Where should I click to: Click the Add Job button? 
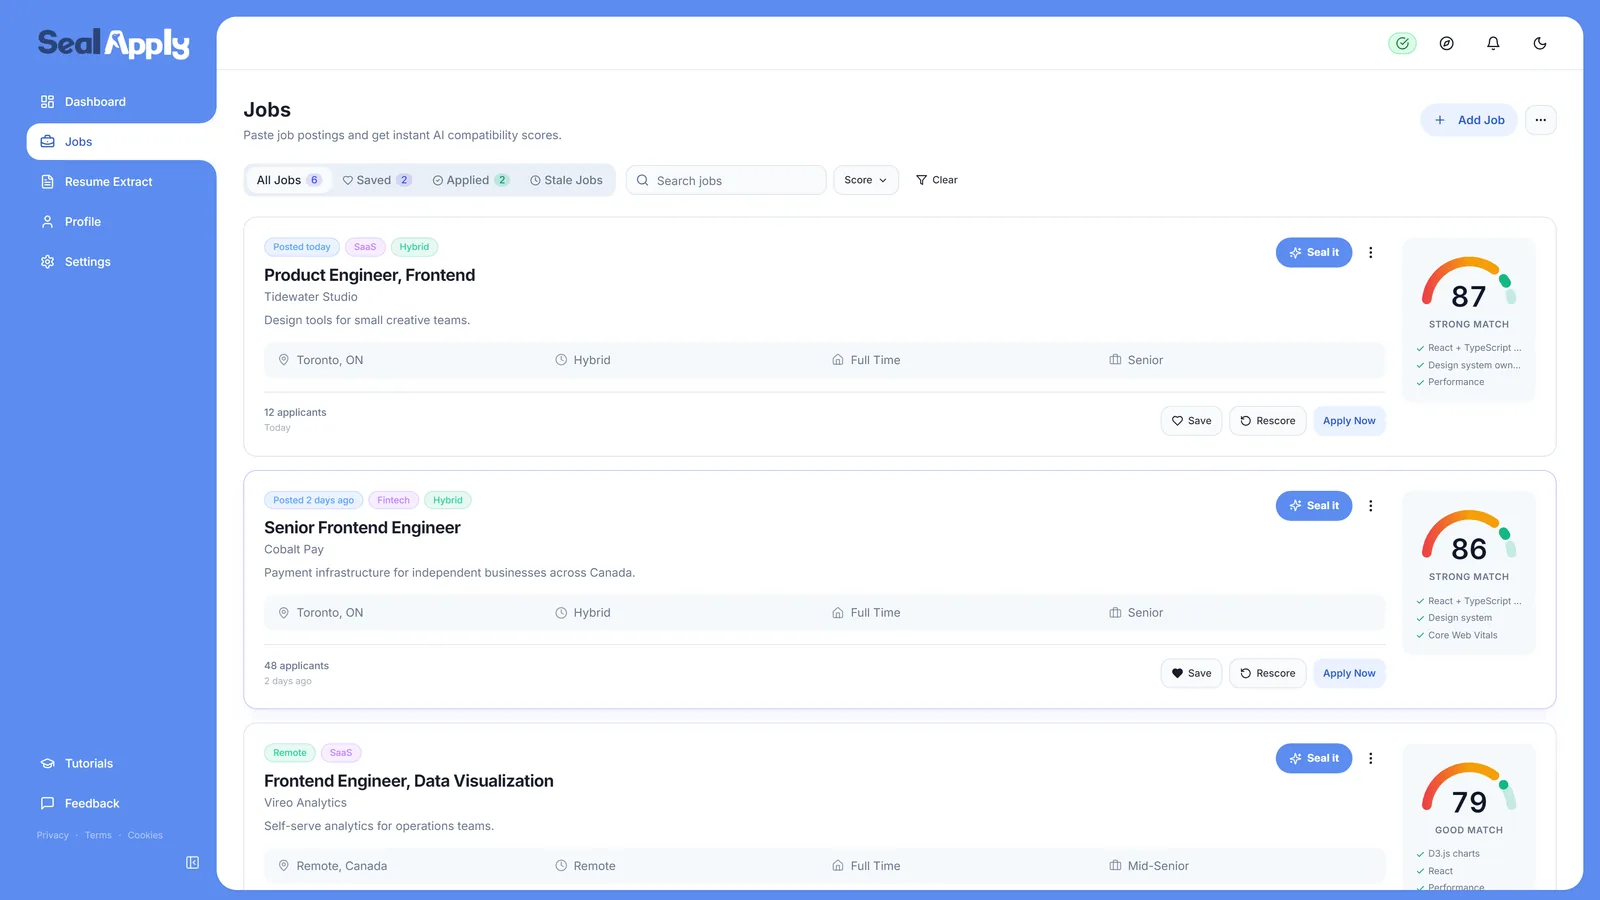pyautogui.click(x=1469, y=120)
